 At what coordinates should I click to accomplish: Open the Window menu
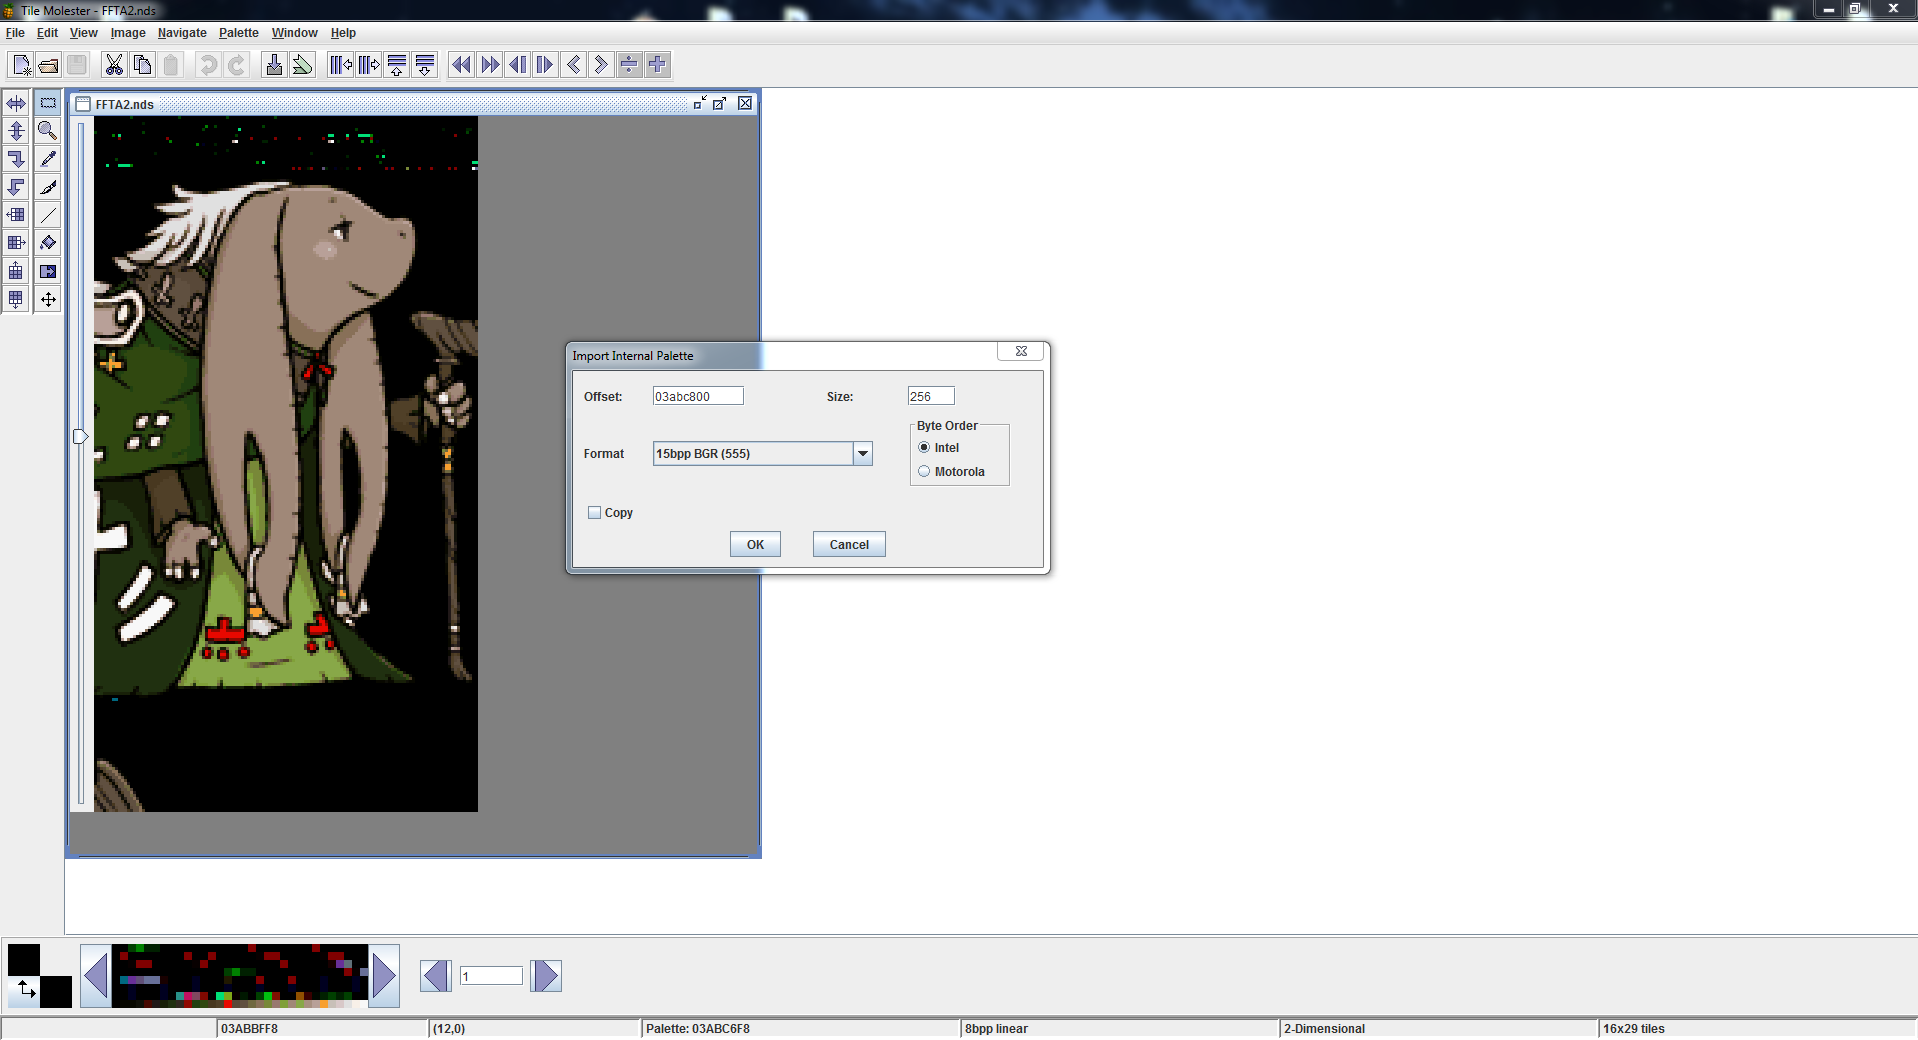pos(295,33)
